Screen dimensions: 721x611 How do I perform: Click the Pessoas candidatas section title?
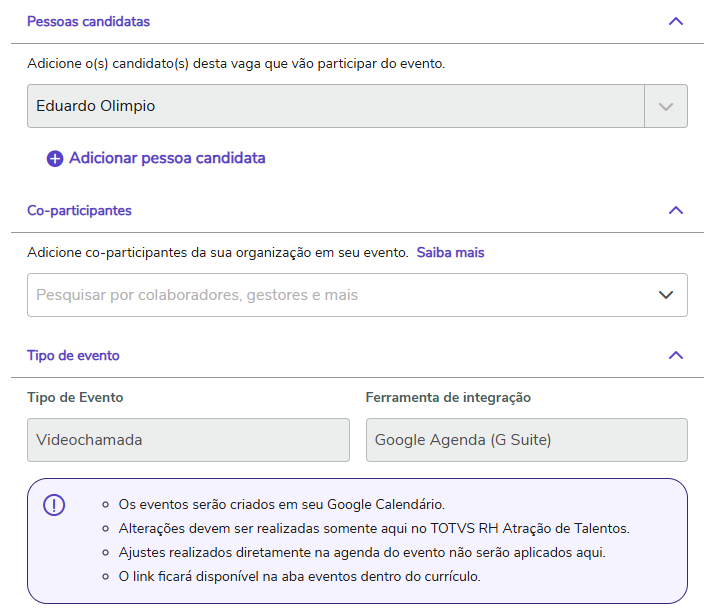click(x=89, y=21)
